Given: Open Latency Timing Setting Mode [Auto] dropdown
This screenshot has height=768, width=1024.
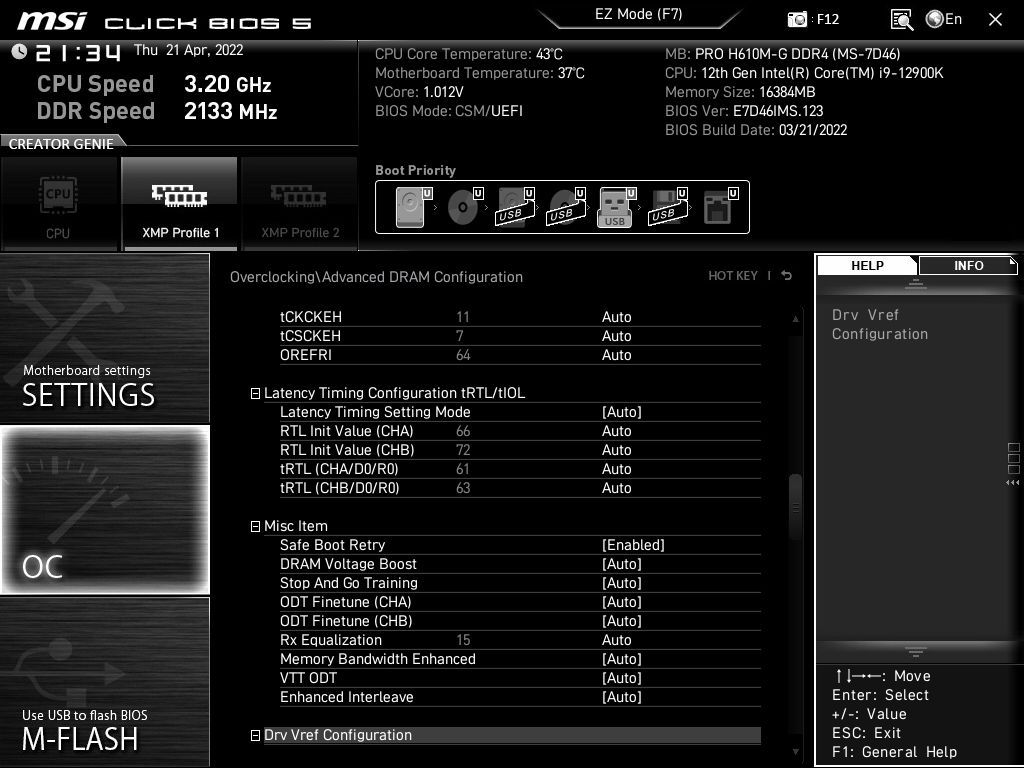Looking at the screenshot, I should coord(621,412).
